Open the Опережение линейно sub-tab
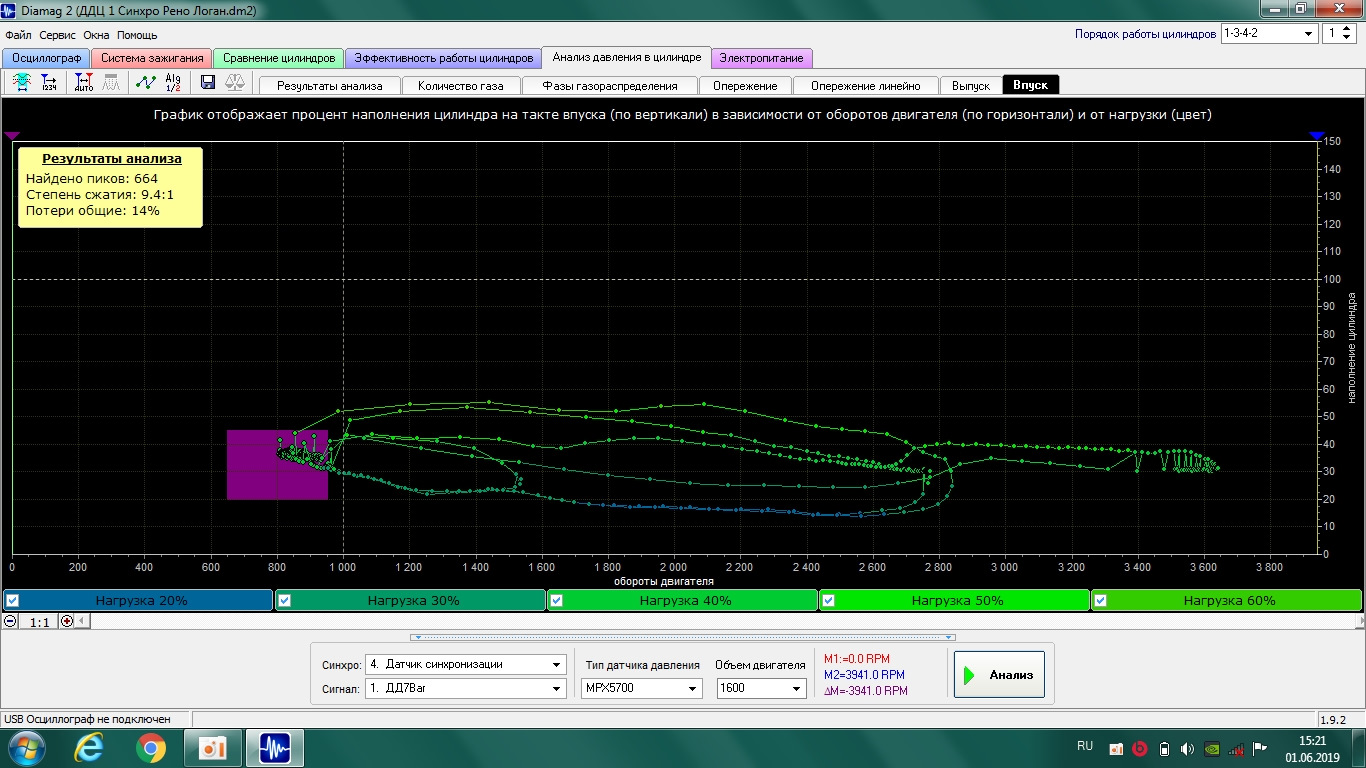This screenshot has width=1366, height=768. click(x=866, y=86)
